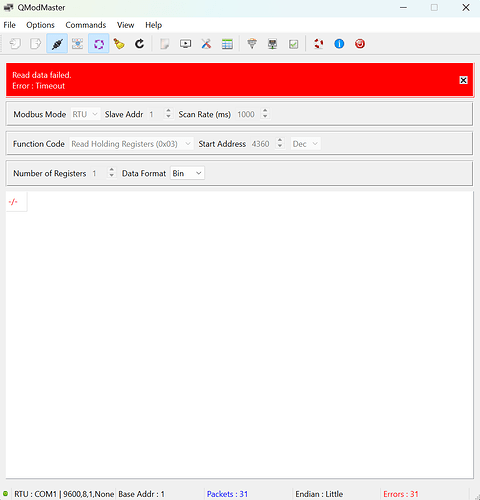Dismiss the red Timeout error banner

463,80
